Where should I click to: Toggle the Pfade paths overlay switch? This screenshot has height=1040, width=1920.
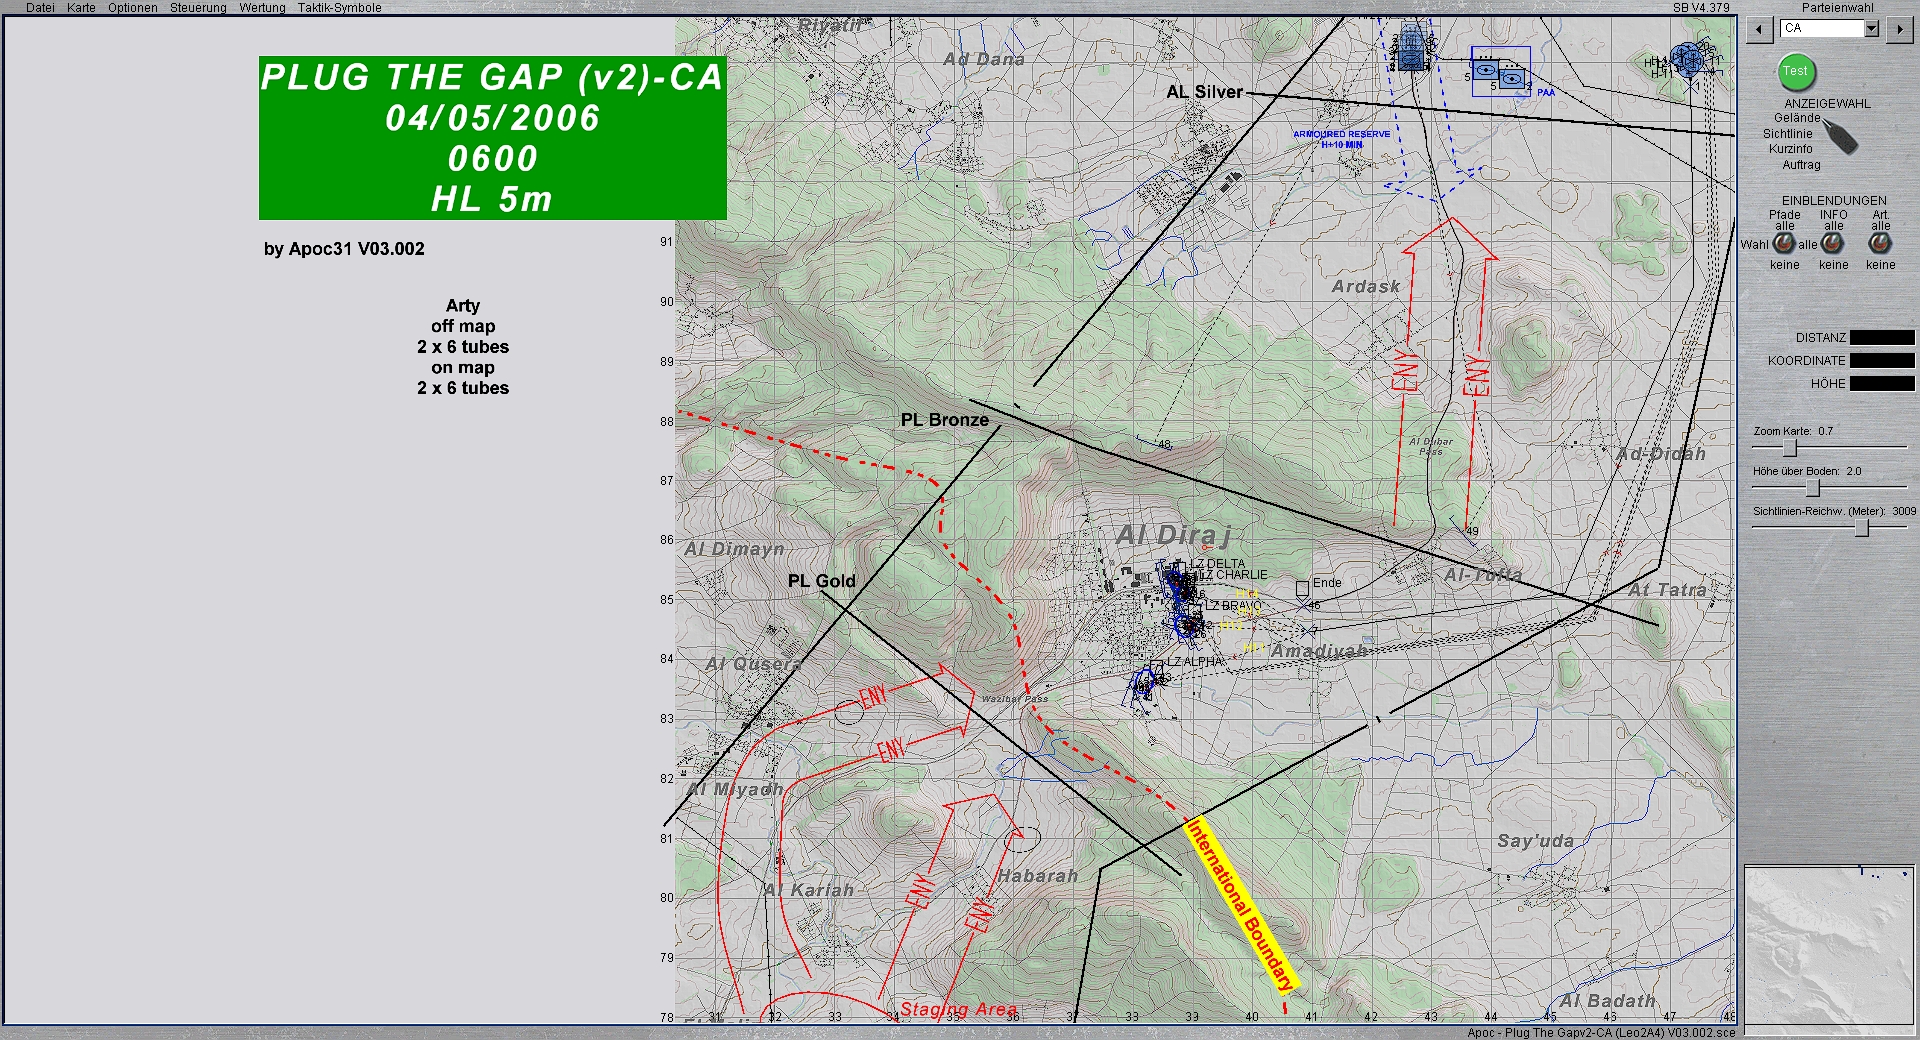point(1783,244)
